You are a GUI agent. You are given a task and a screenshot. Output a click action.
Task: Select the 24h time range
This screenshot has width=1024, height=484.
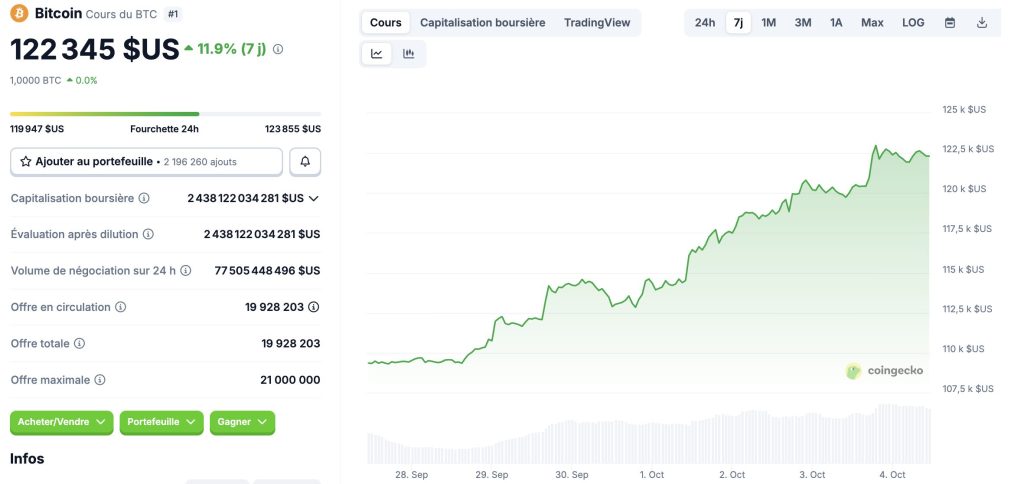click(705, 23)
